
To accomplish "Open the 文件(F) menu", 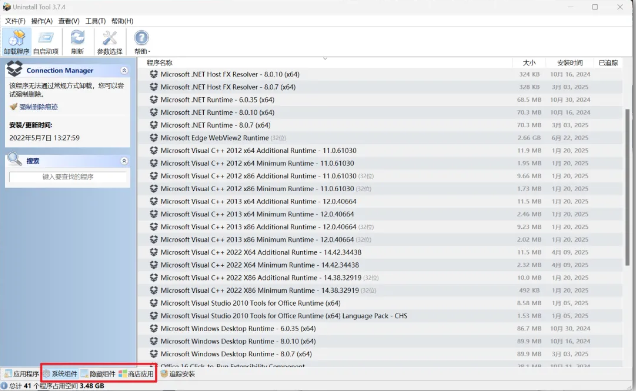I will [x=15, y=21].
